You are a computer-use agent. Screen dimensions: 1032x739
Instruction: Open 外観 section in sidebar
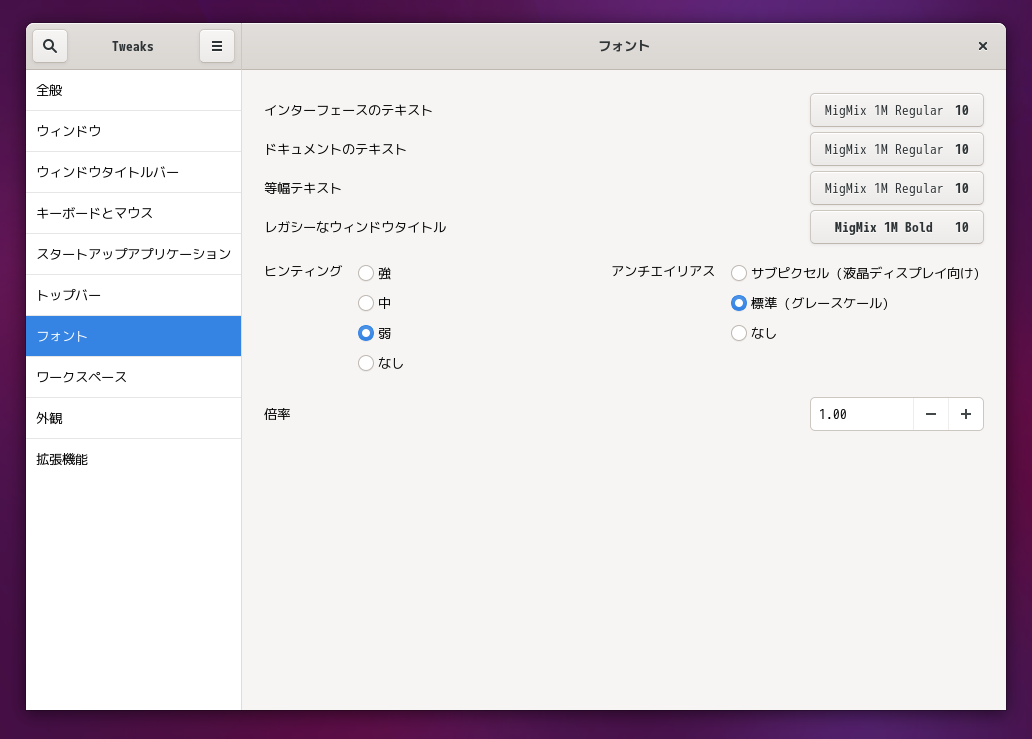[x=134, y=418]
